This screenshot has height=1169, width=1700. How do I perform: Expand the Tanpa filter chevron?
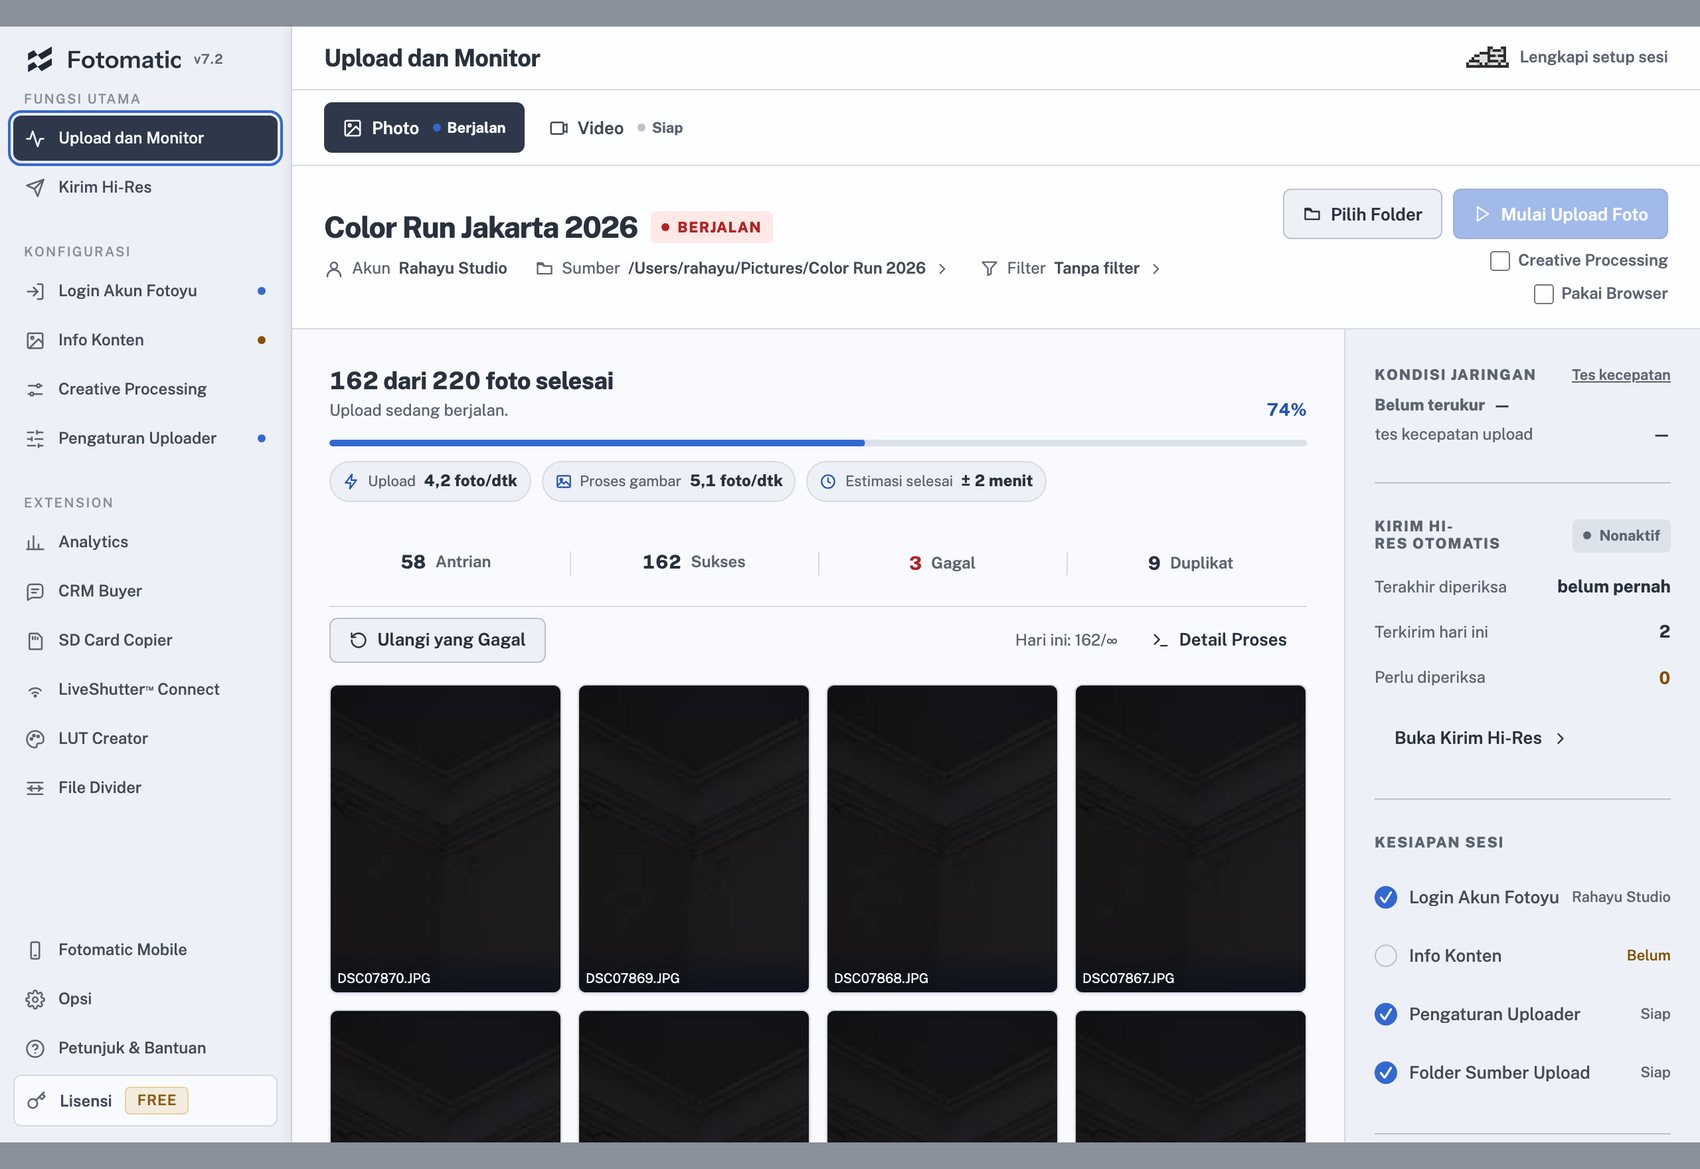[x=1156, y=269]
